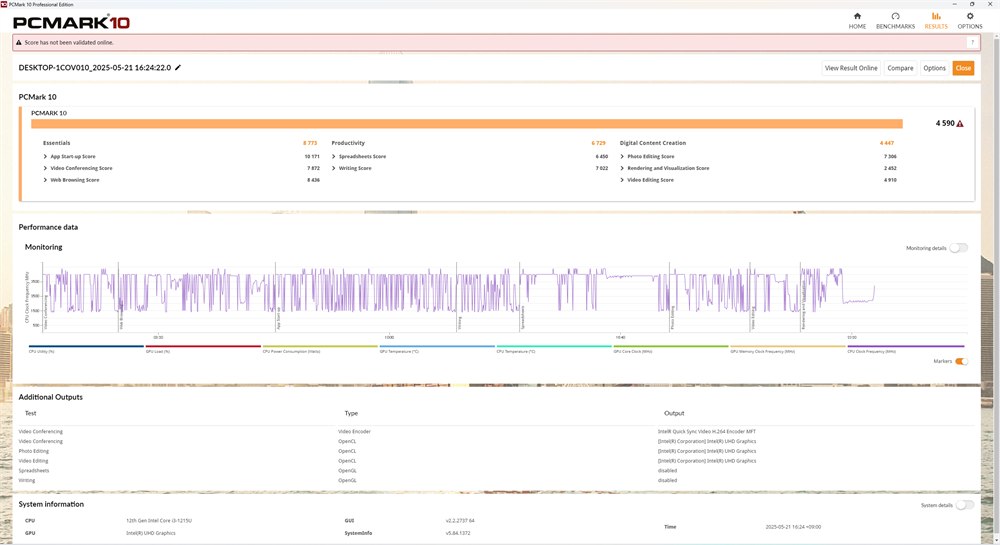
Task: Expand the Video Conferencing Score row
Action: (45, 168)
